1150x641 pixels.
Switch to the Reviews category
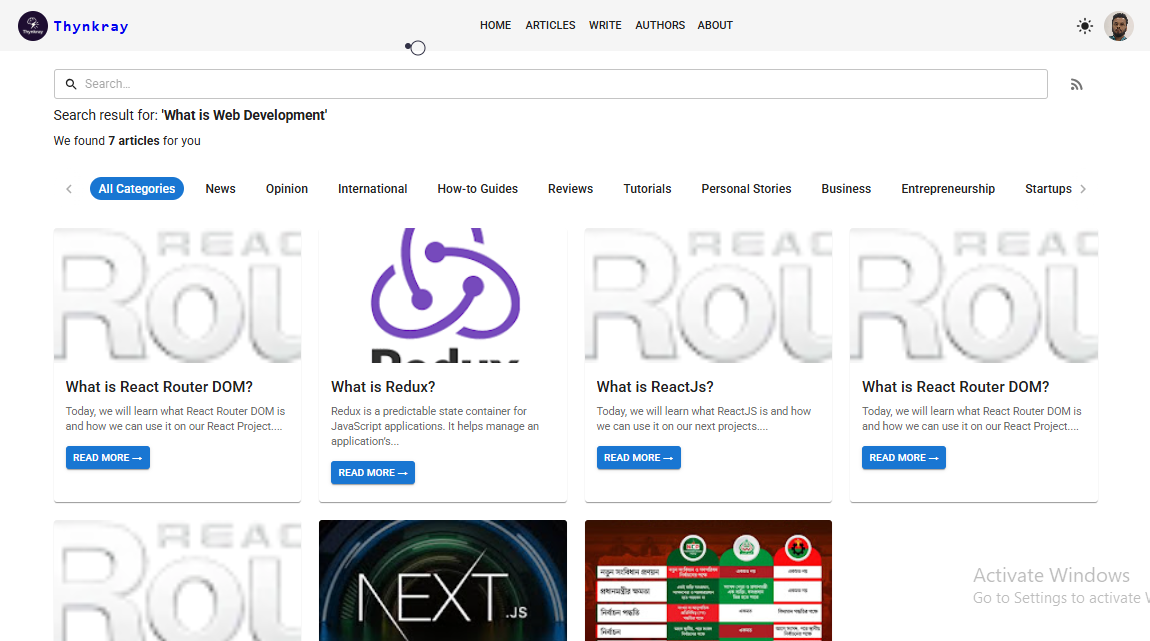(x=571, y=188)
